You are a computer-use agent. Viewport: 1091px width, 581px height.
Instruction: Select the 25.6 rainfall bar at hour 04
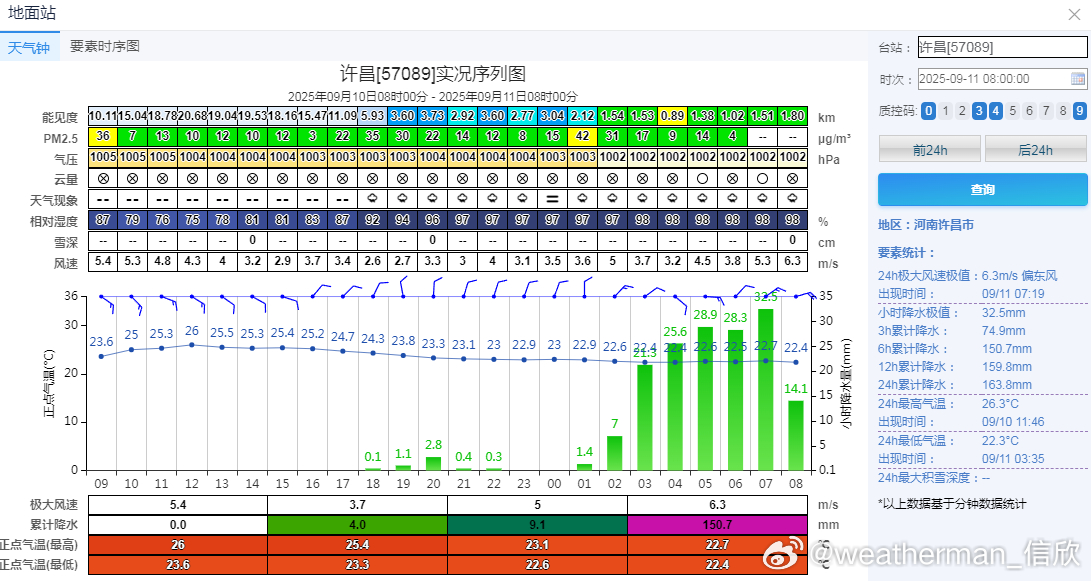675,407
